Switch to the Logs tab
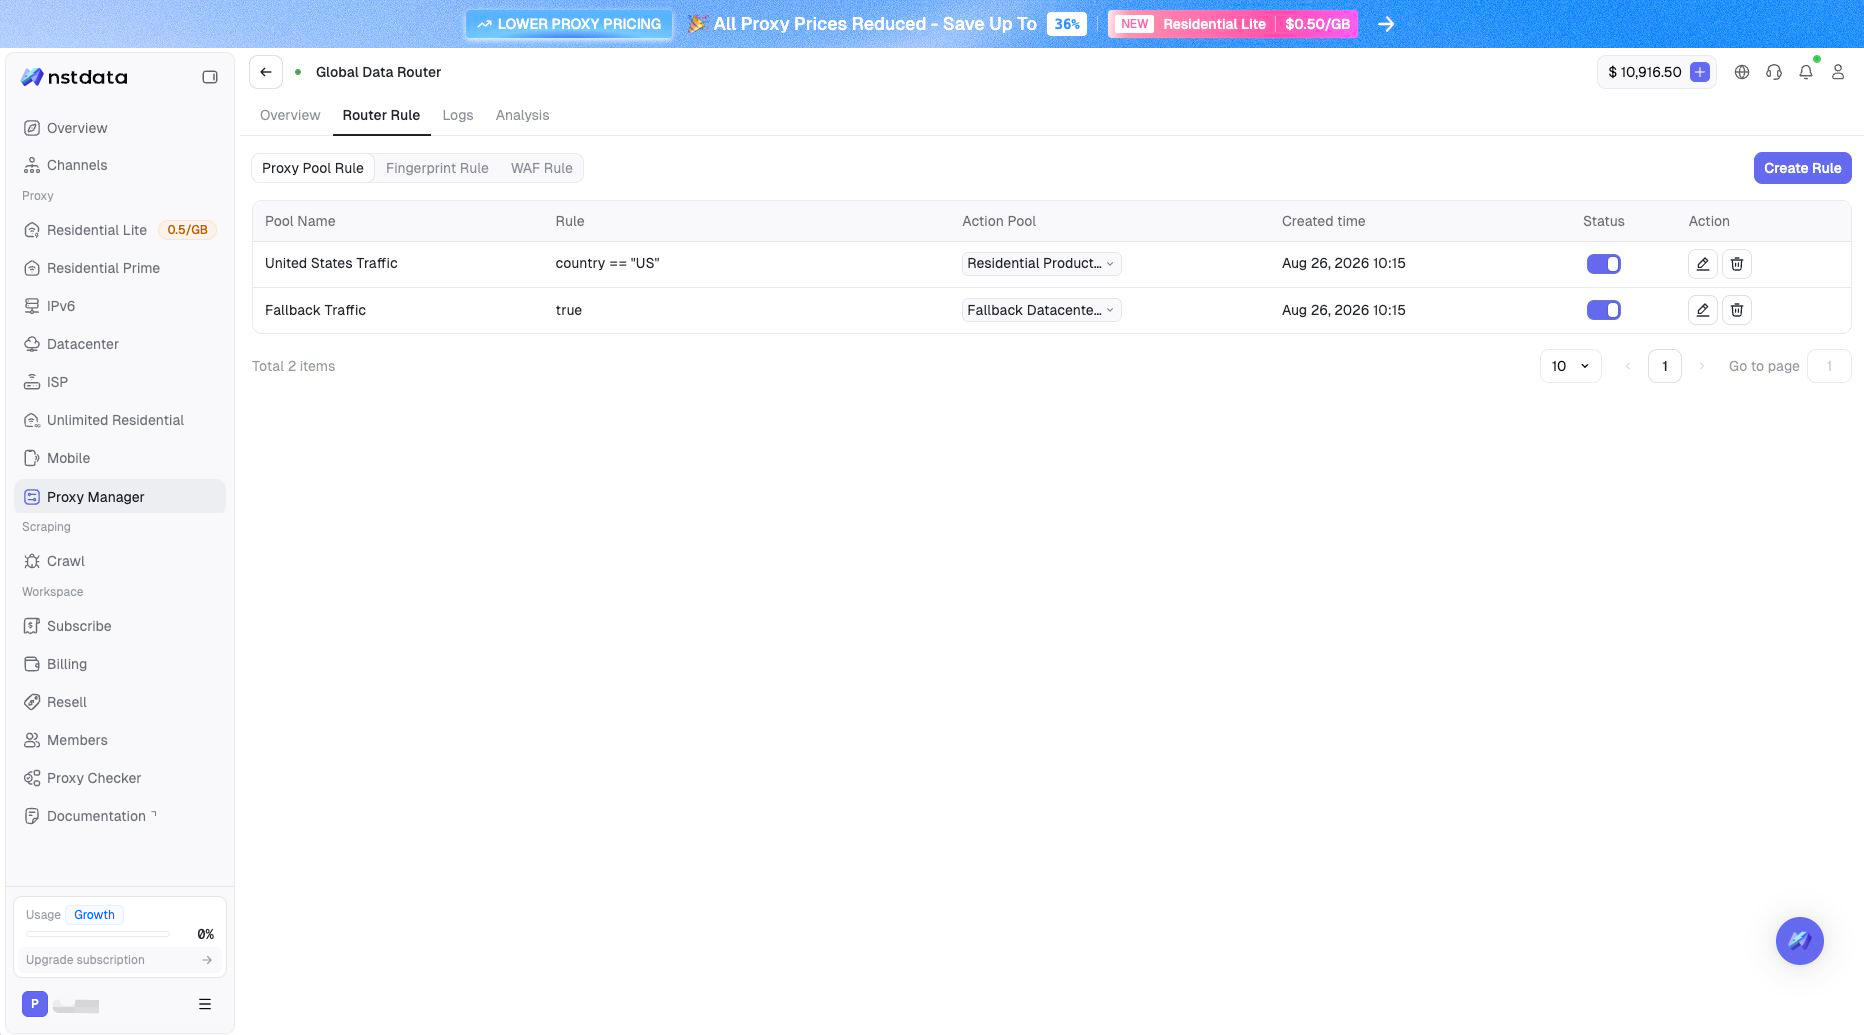1864x1035 pixels. tap(458, 115)
